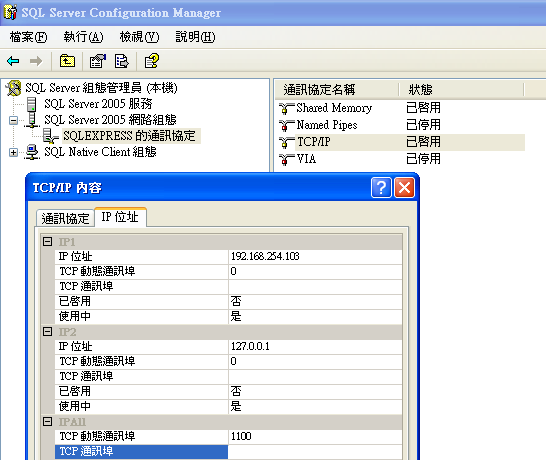The image size is (546, 460).
Task: Sort by 狀態 column header
Action: [461, 90]
